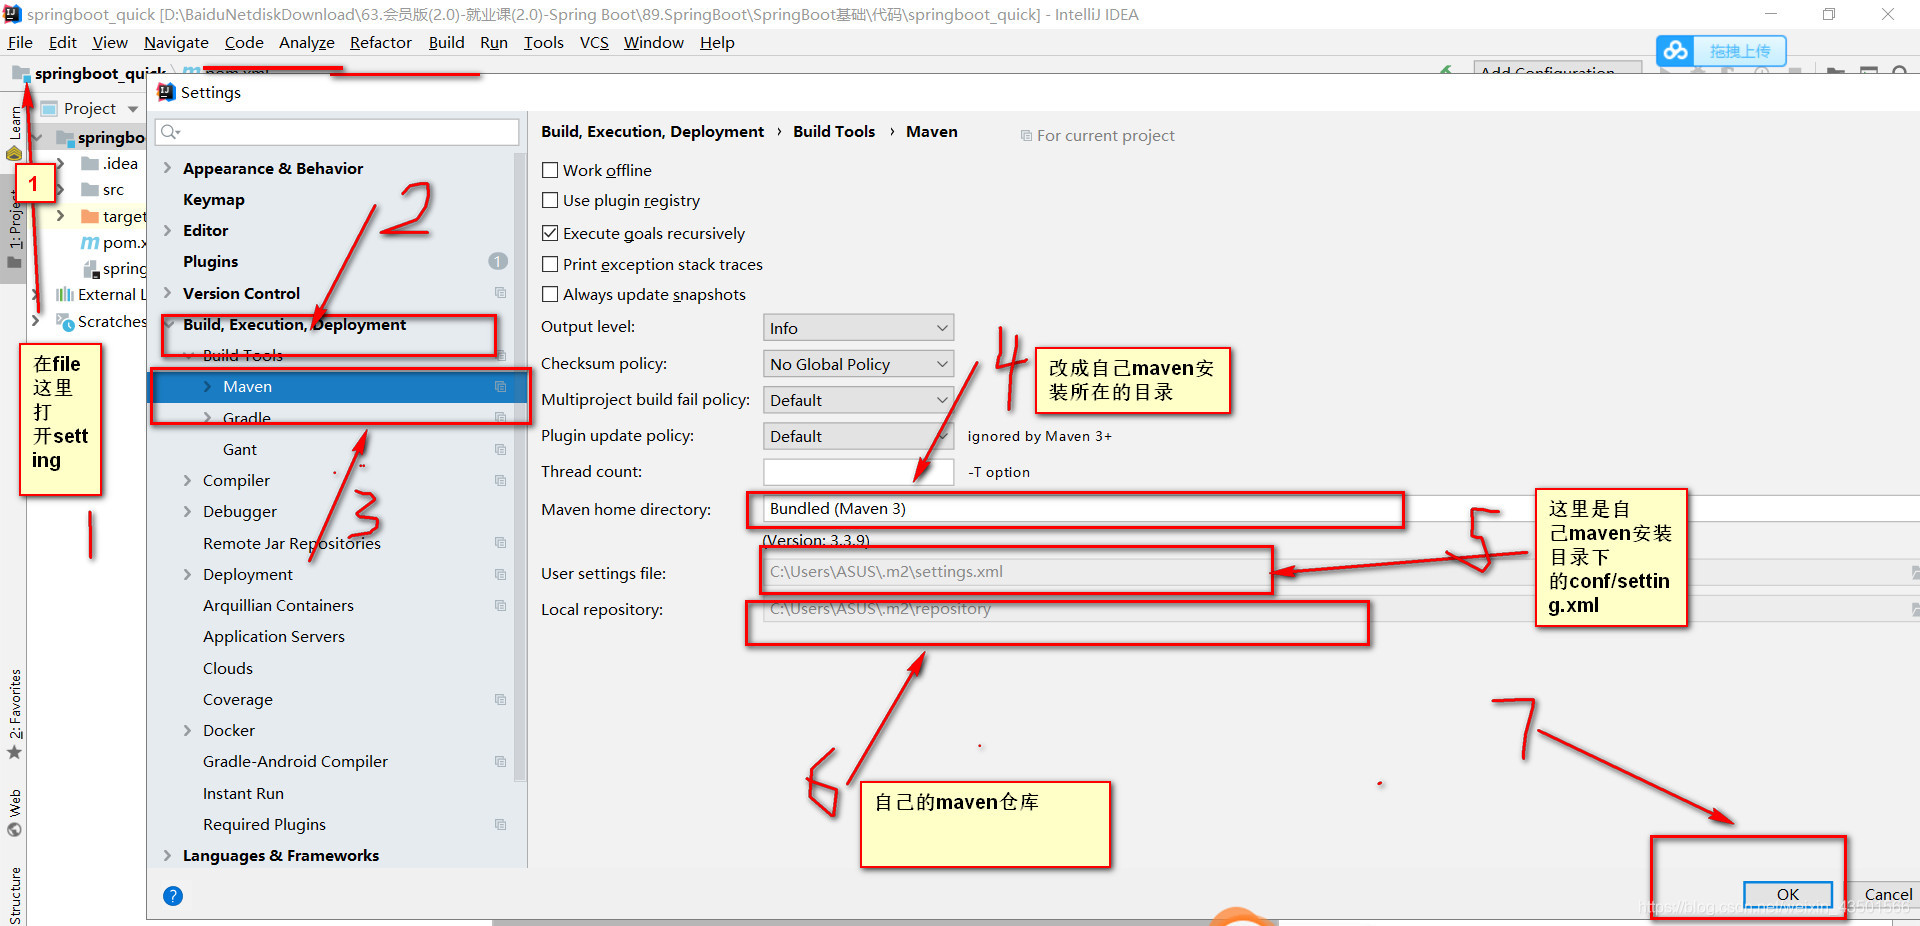Select Plugins in the settings tree

210,262
